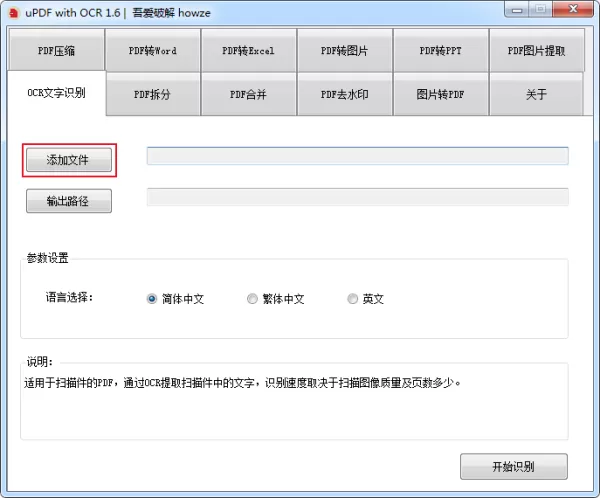
Task: Open the PDF压缩 tab
Action: (56, 50)
